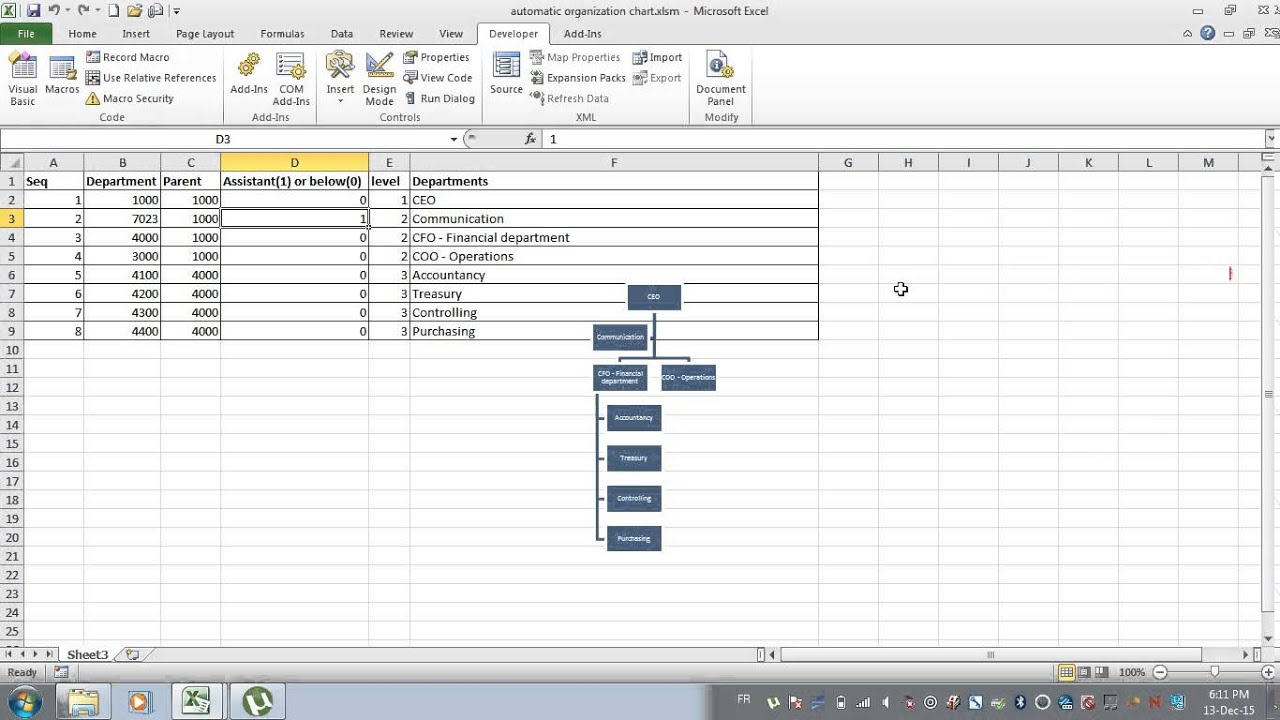Open the Undo history dropdown arrow
1280x720 pixels.
(68, 11)
